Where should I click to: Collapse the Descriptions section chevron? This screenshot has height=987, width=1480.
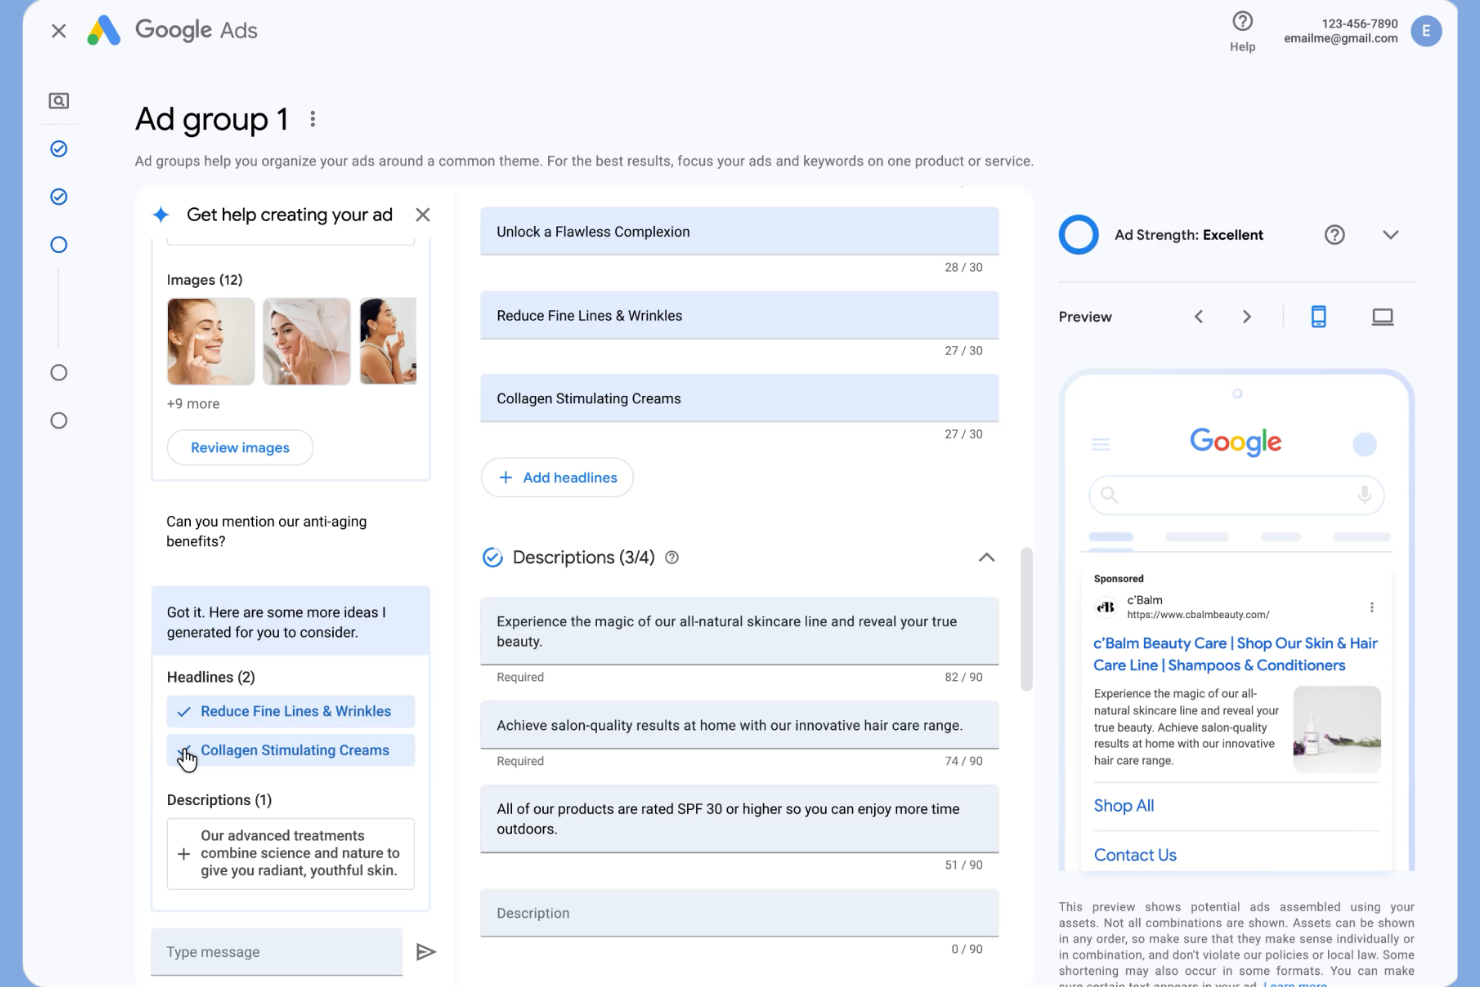(x=987, y=558)
